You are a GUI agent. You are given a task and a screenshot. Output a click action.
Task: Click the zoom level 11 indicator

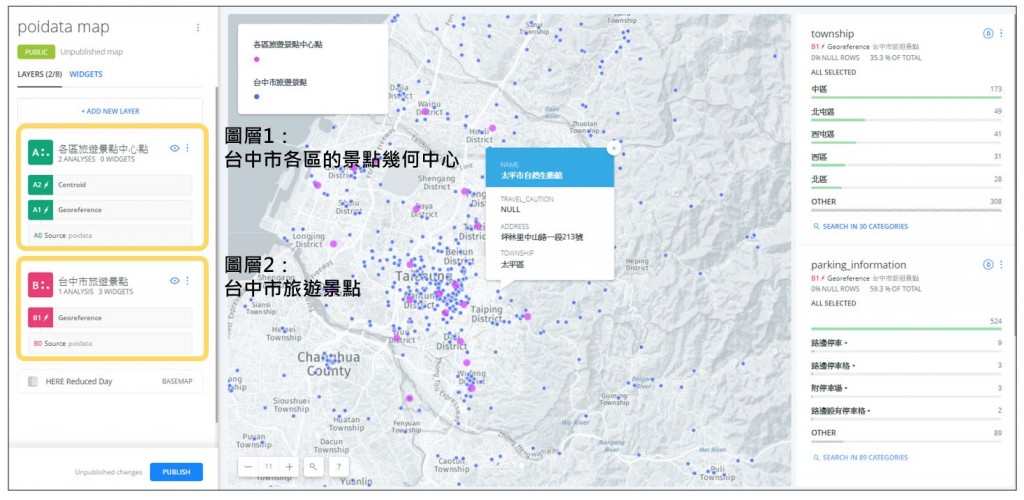tap(268, 467)
